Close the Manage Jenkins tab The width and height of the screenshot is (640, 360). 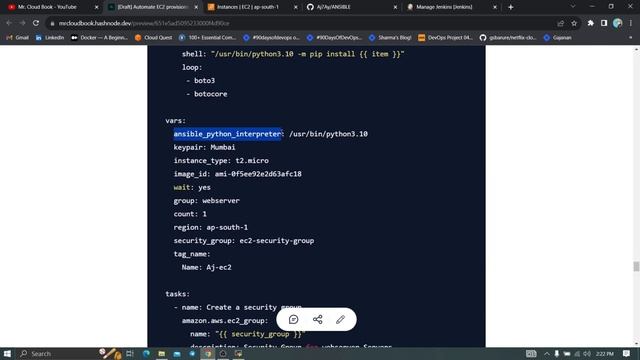click(495, 7)
